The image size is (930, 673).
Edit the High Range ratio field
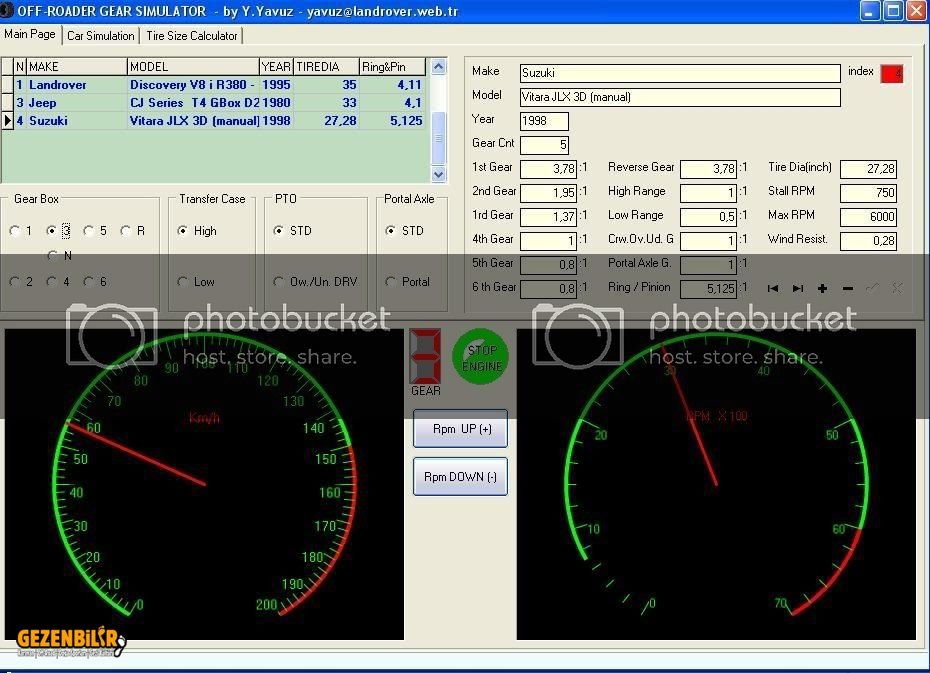point(708,193)
